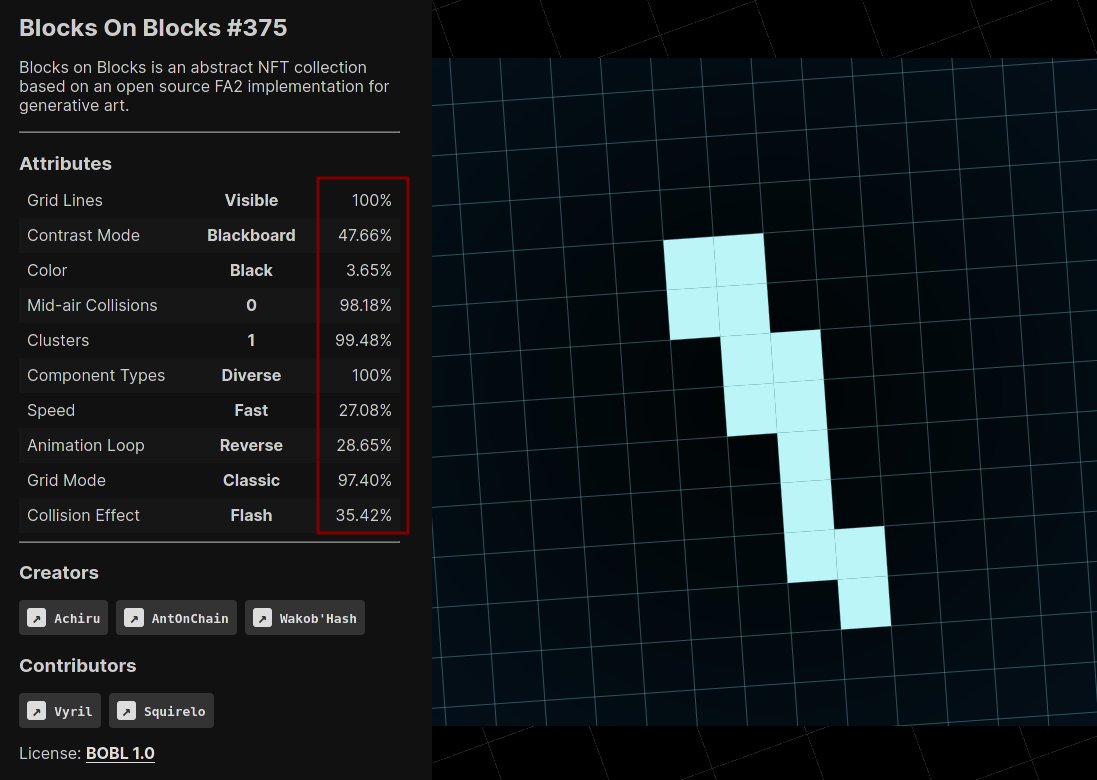1097x780 pixels.
Task: Click the Creators heading
Action: coord(59,572)
